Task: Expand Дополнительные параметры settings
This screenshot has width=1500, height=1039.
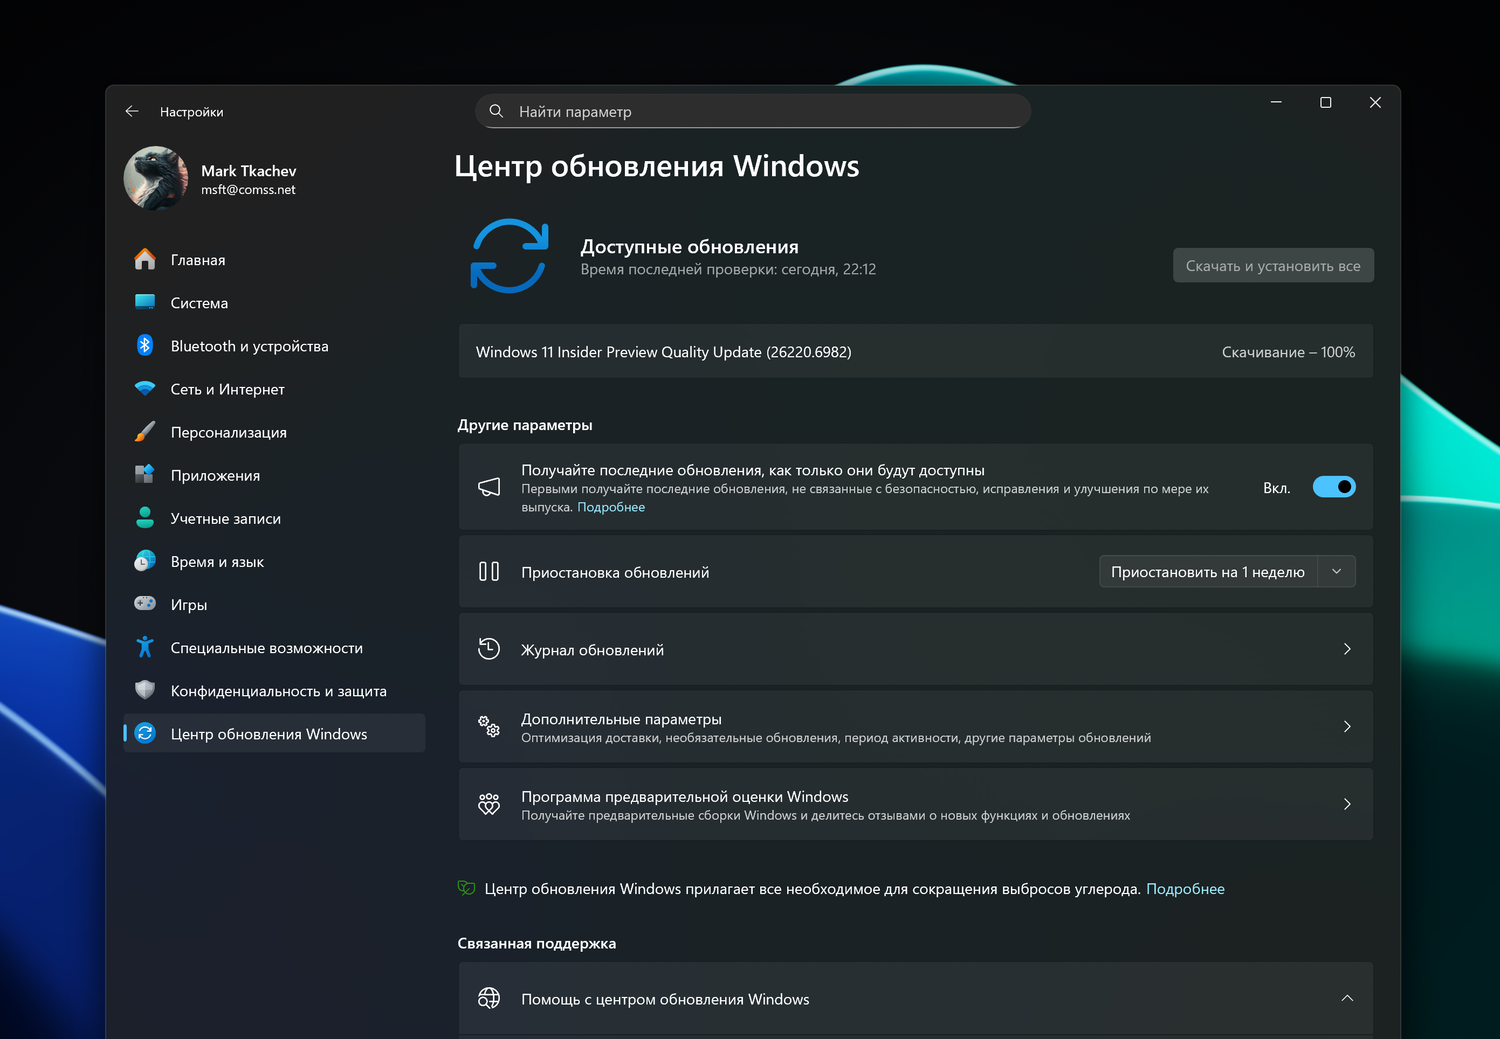Action: click(x=1347, y=726)
